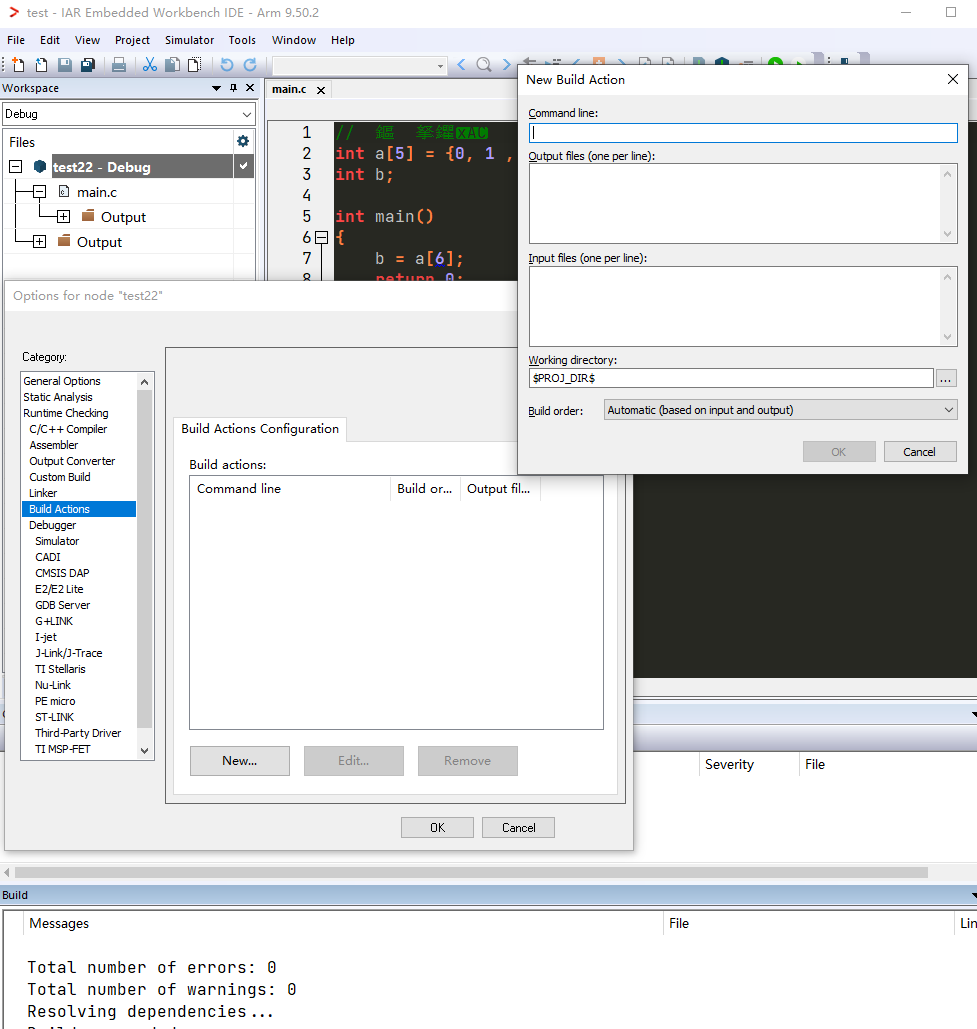Image resolution: width=977 pixels, height=1029 pixels.
Task: Click the New... build action button
Action: point(239,761)
